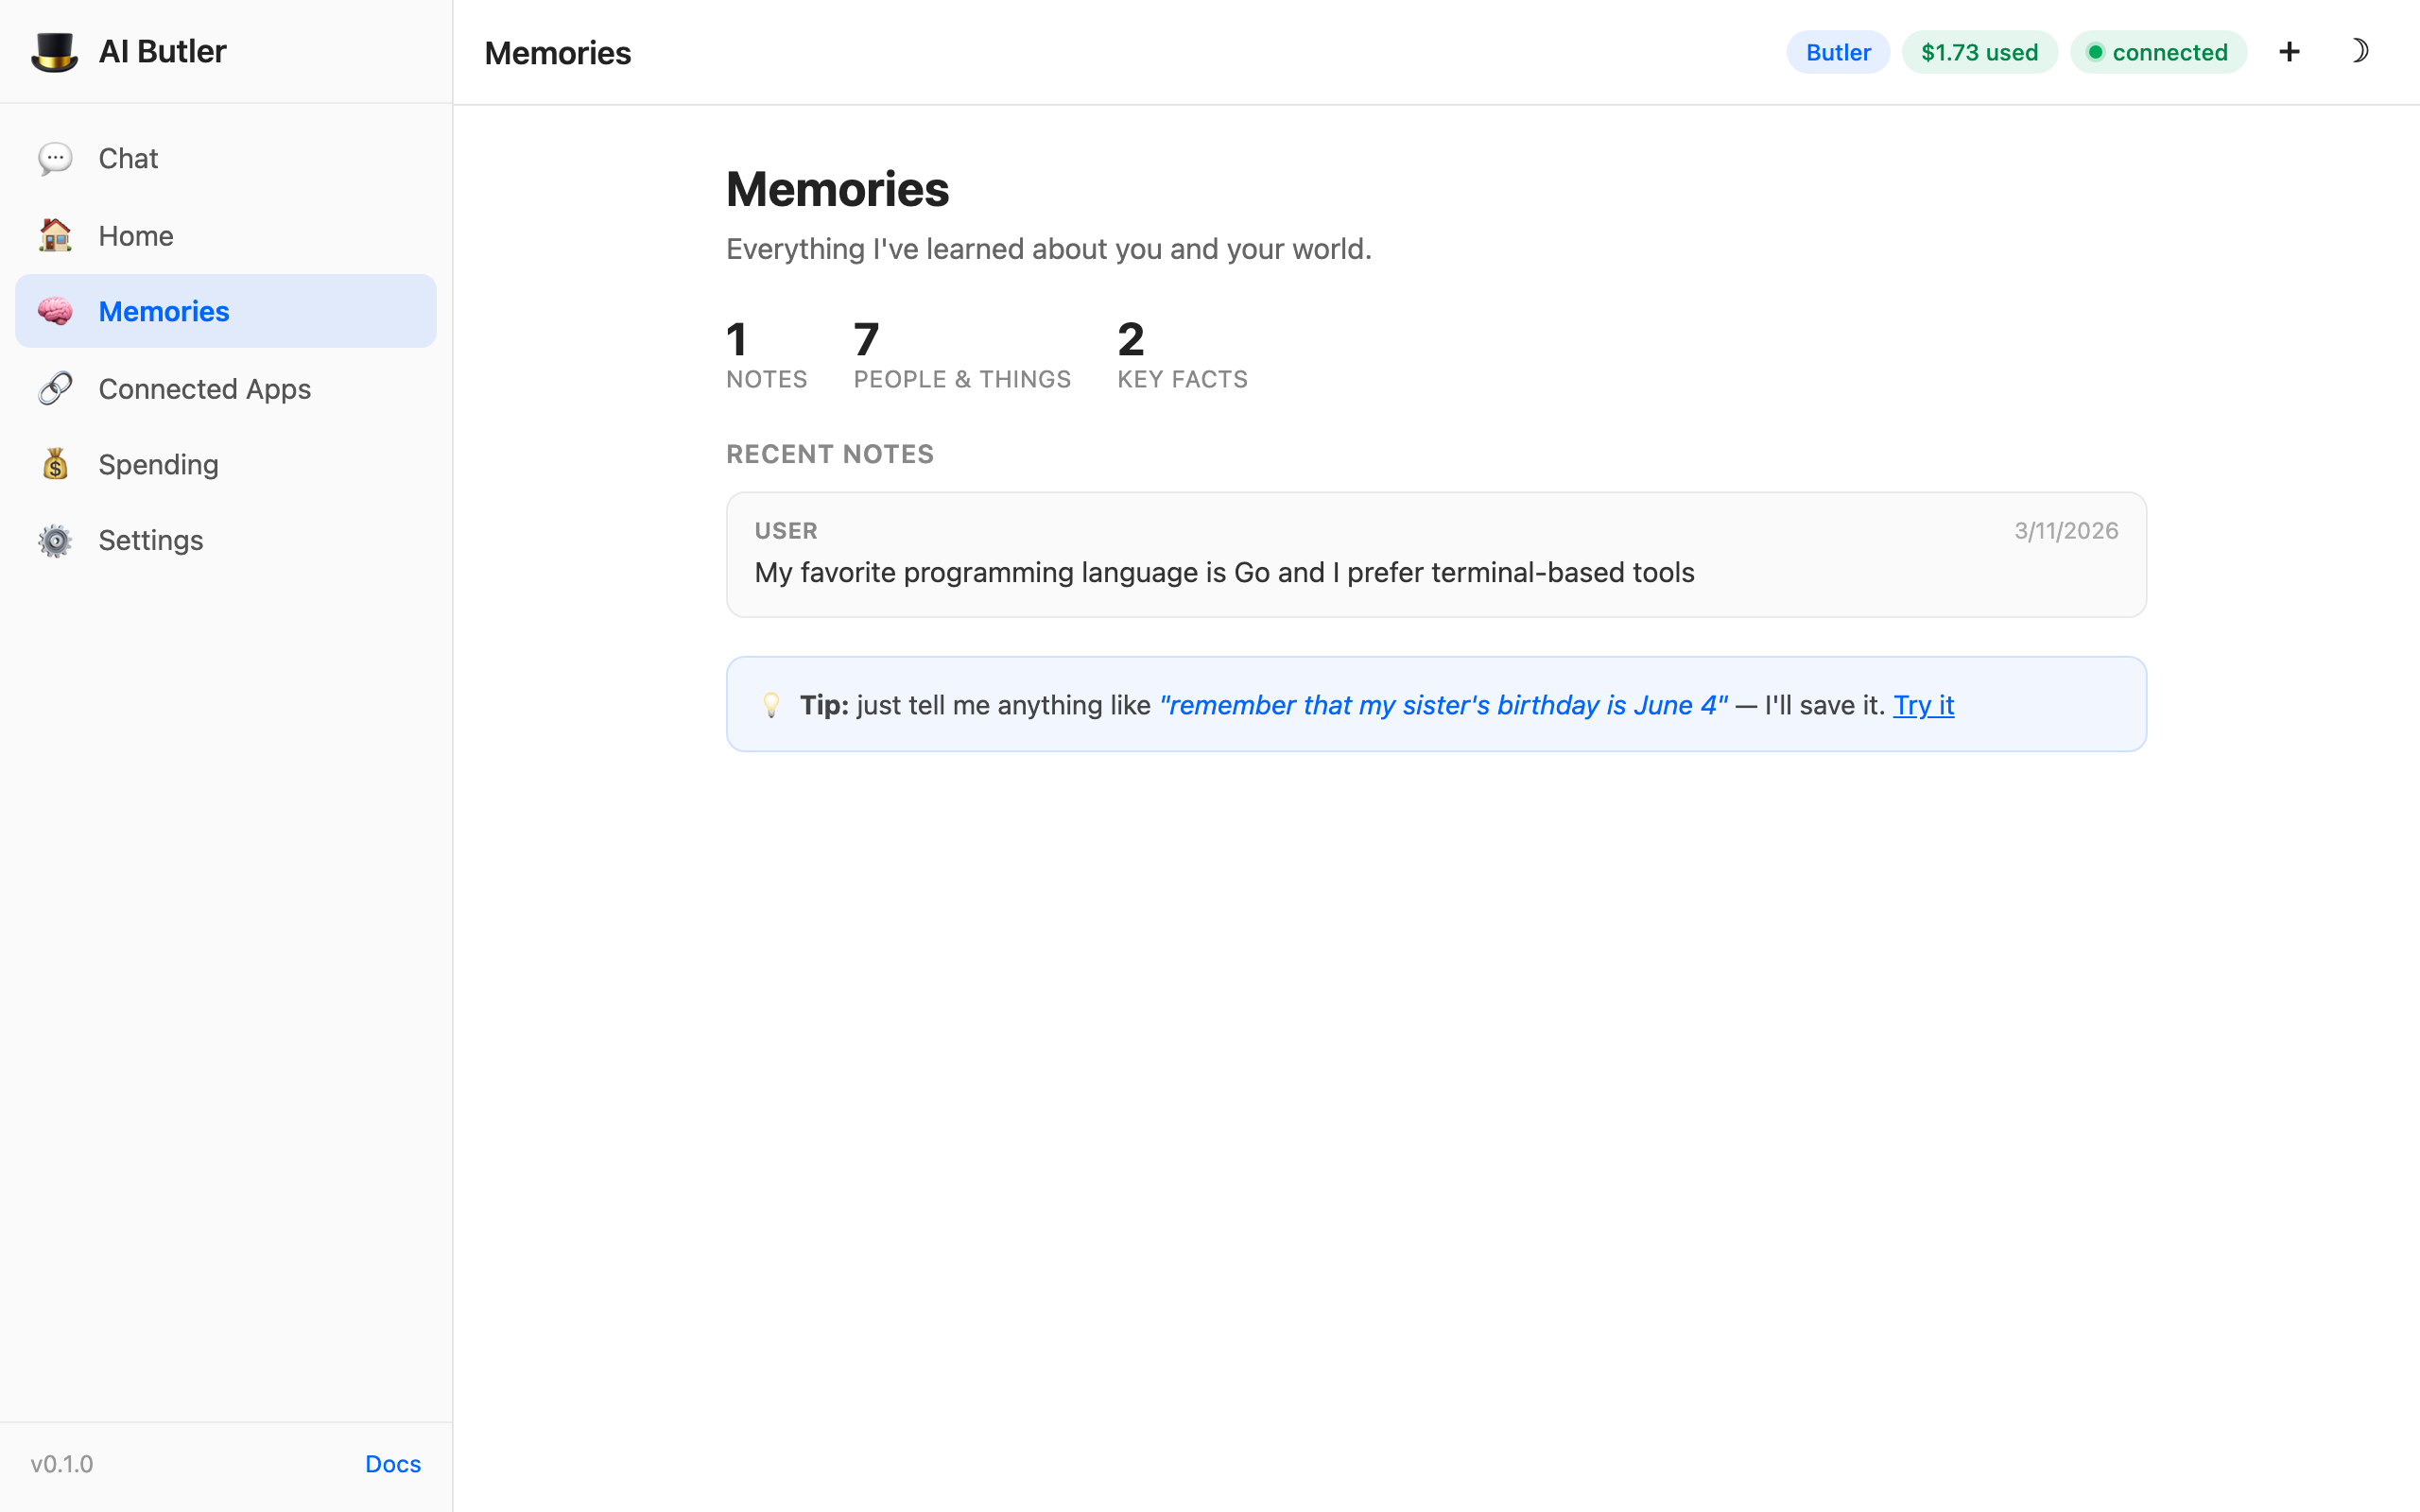Select Settings from the sidebar menu
This screenshot has height=1512, width=2420.
pyautogui.click(x=151, y=540)
